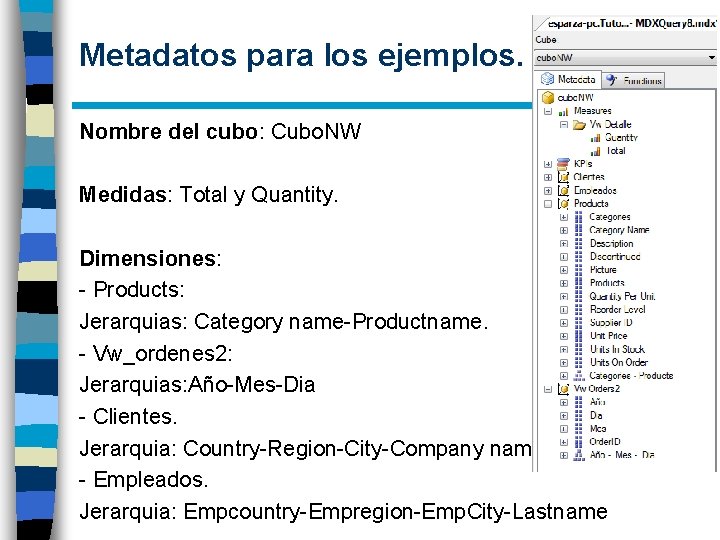Select the Año - Mes - Dia hierarchy

point(622,455)
